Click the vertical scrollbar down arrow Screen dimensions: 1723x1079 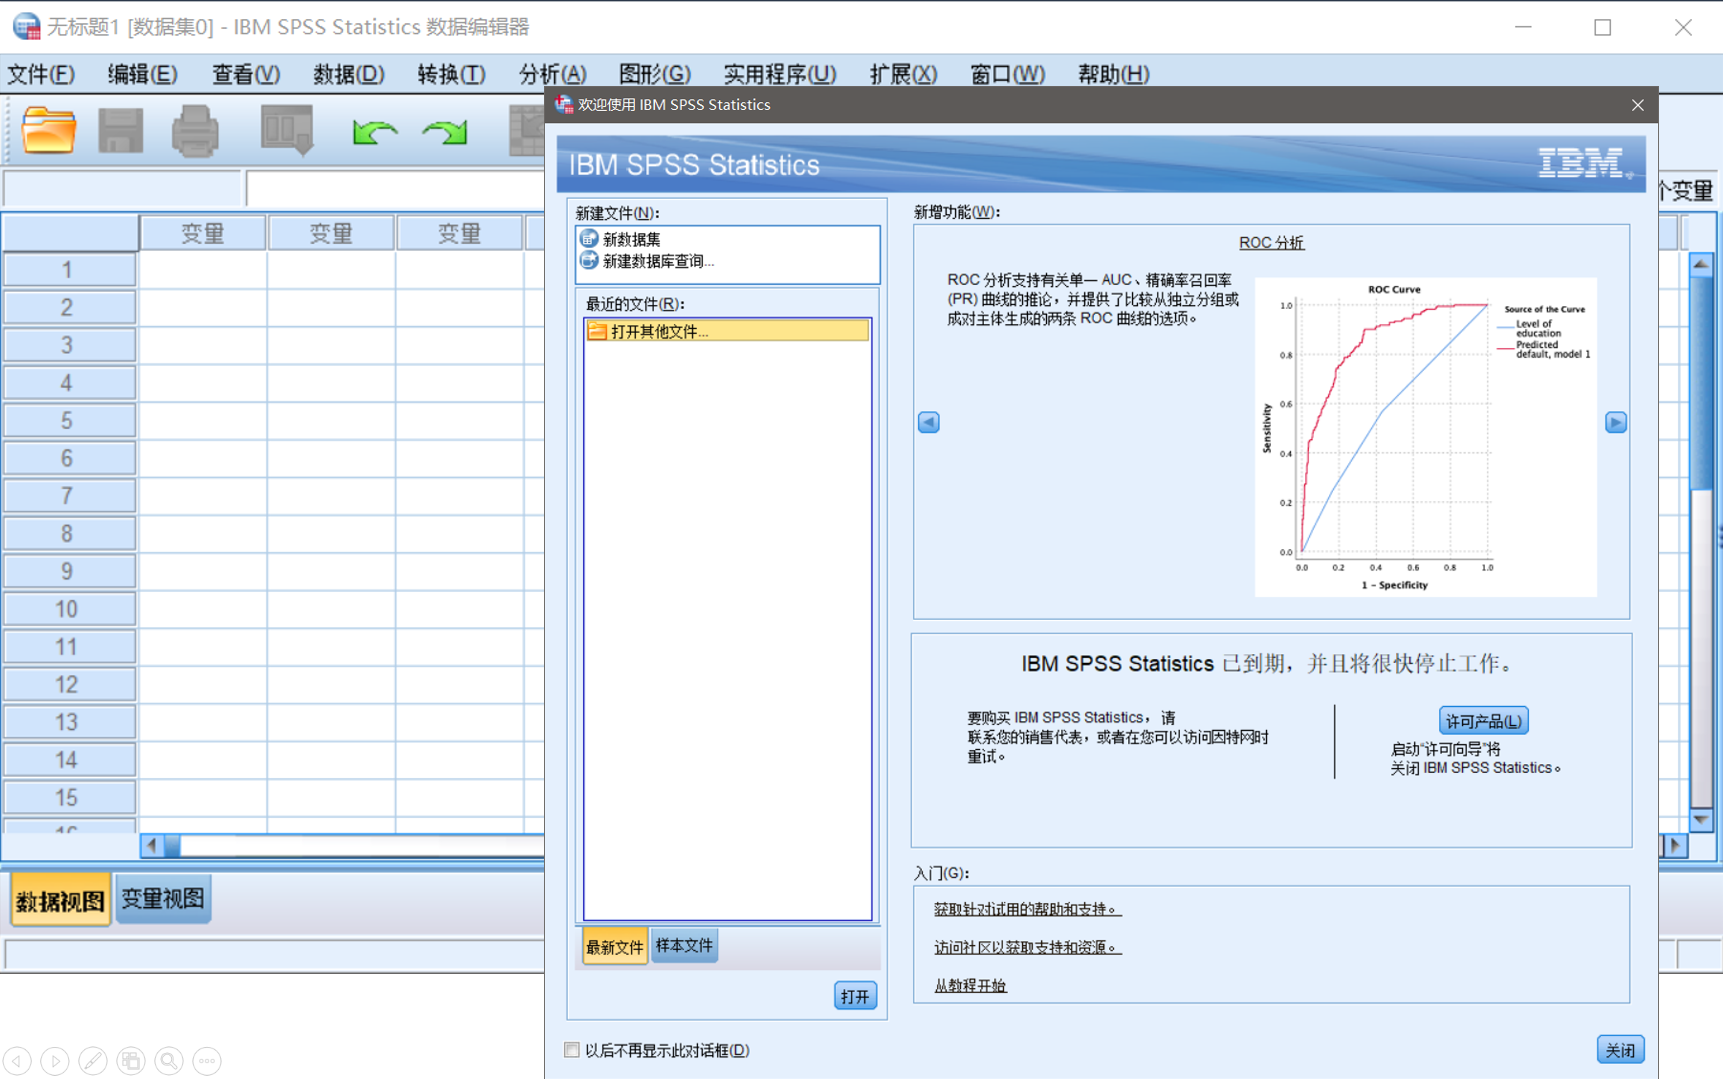tap(1701, 820)
